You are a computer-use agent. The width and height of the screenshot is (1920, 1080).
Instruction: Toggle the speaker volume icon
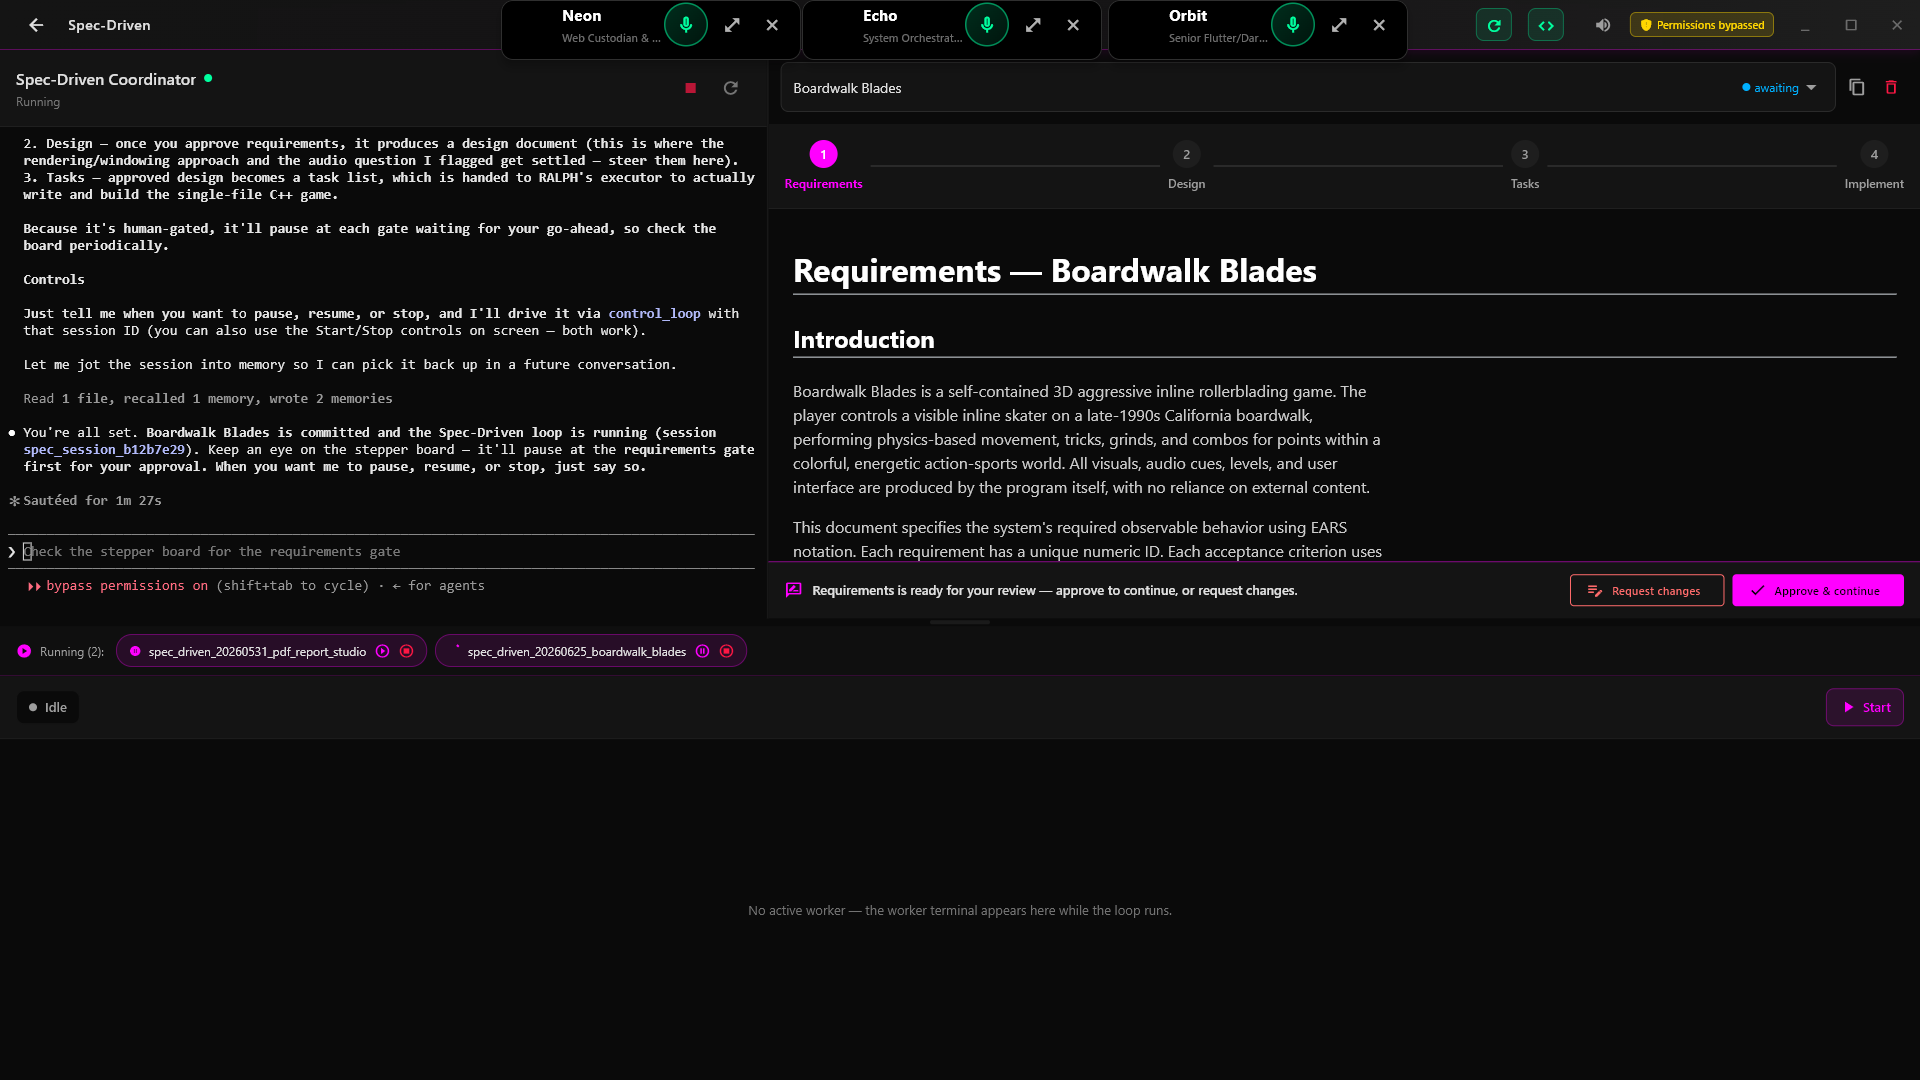(1603, 25)
